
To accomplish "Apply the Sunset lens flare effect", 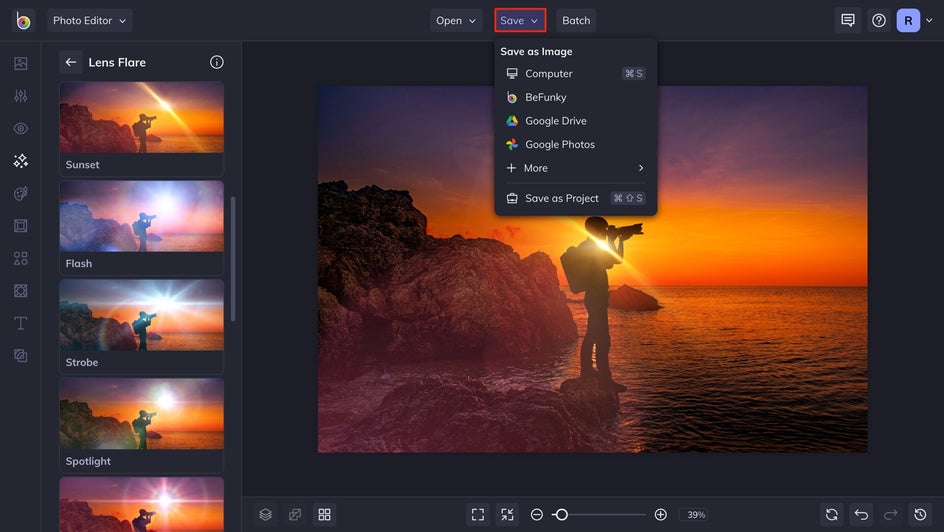I will tap(141, 129).
